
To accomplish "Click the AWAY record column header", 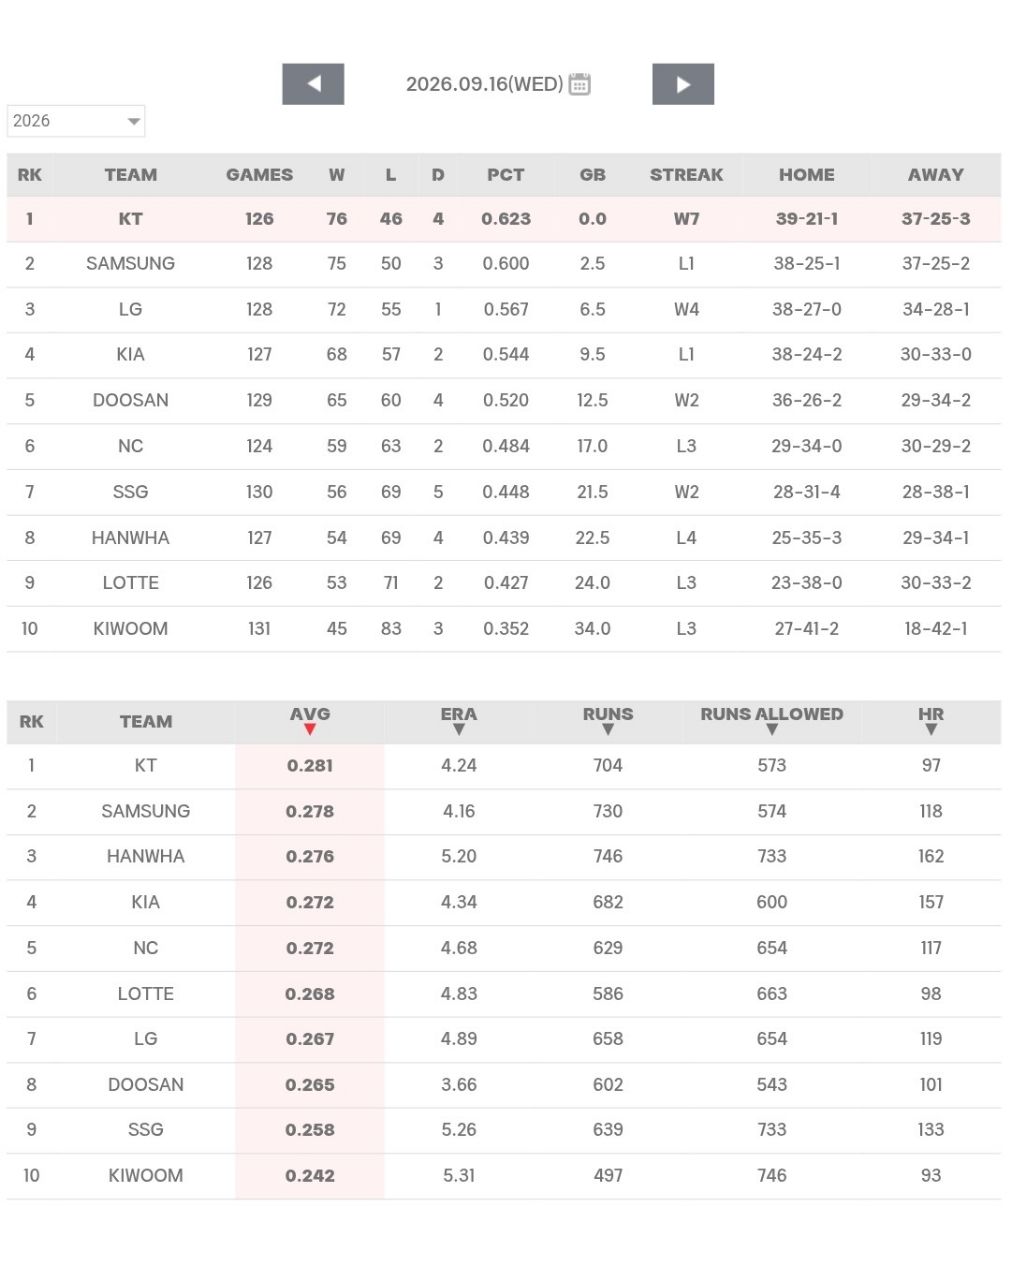I will pyautogui.click(x=936, y=175).
